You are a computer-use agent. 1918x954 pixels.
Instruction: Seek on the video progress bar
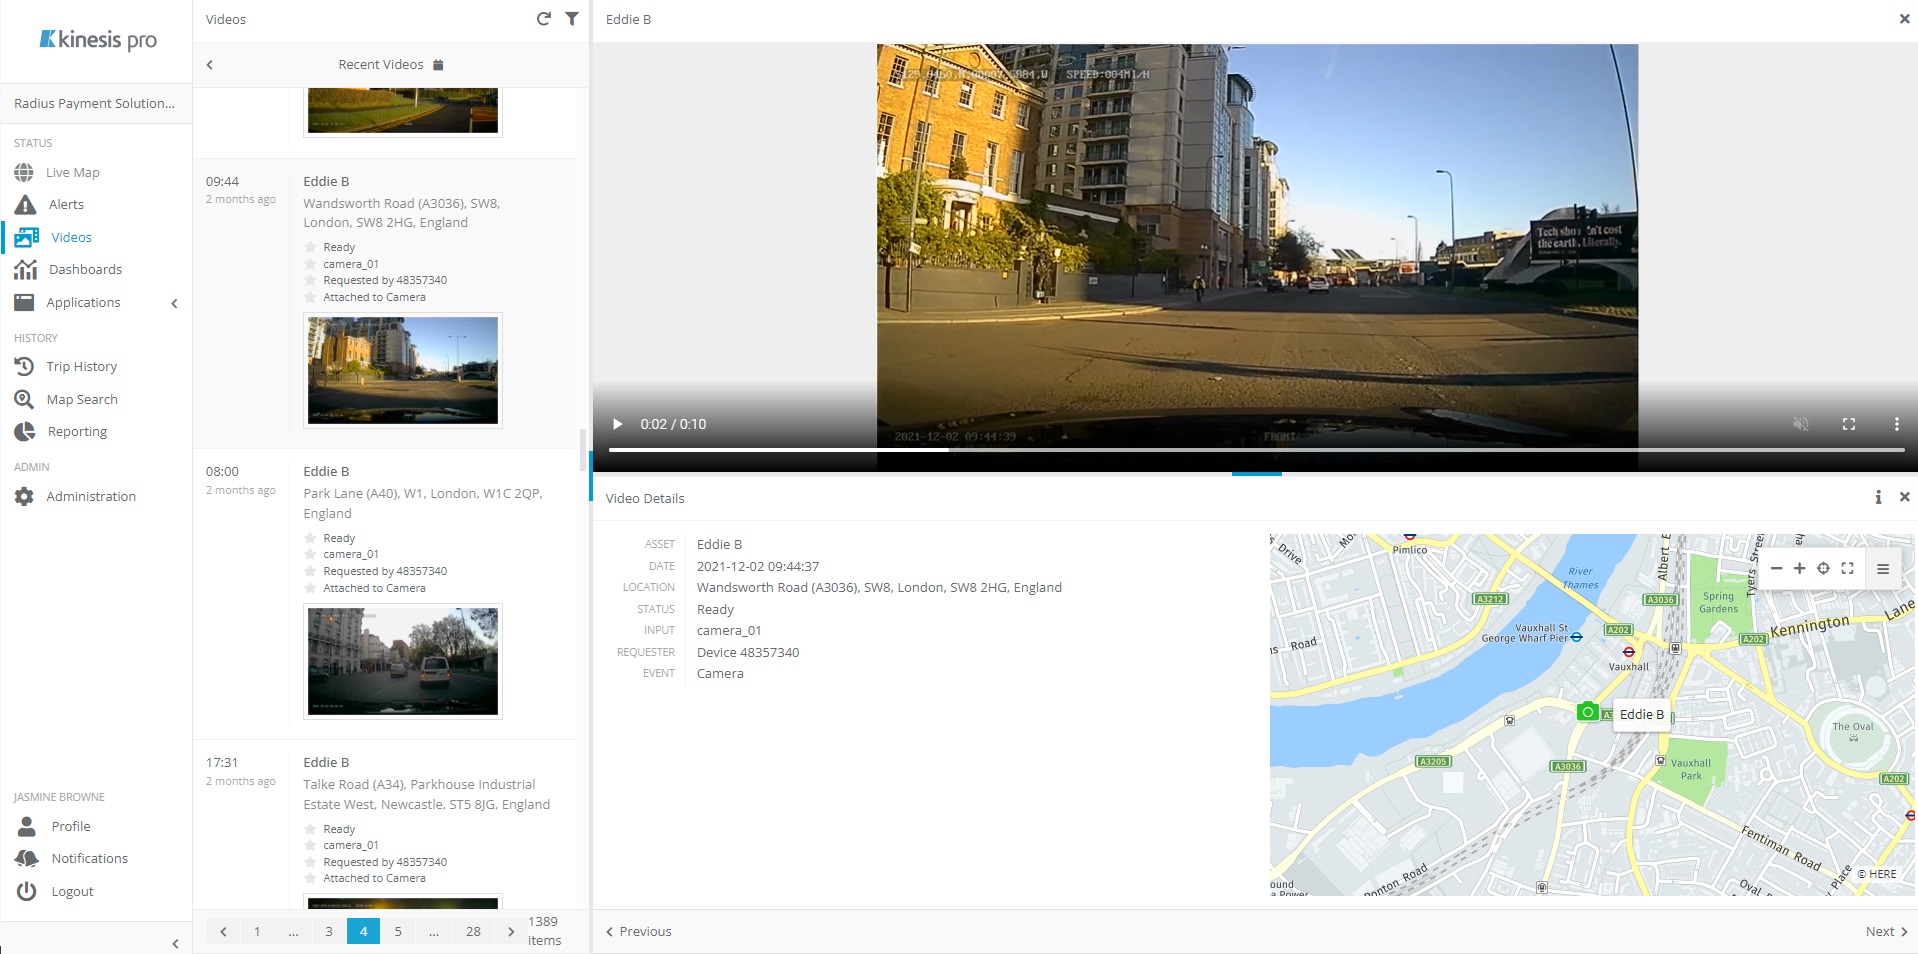pos(1256,450)
